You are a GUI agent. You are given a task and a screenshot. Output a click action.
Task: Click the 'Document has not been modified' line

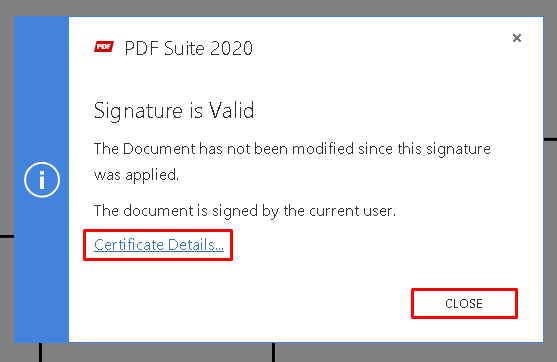pyautogui.click(x=292, y=148)
